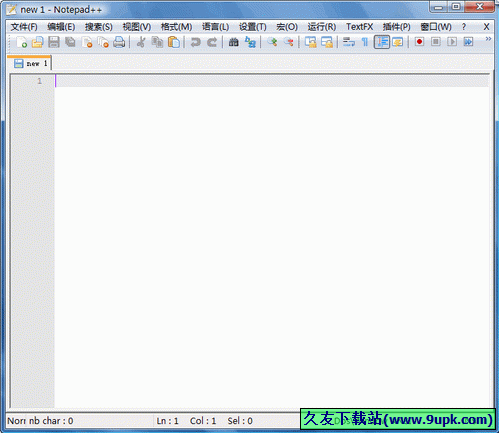Viewport: 499px width, 433px height.
Task: Open the 搜索(S) menu
Action: click(99, 27)
